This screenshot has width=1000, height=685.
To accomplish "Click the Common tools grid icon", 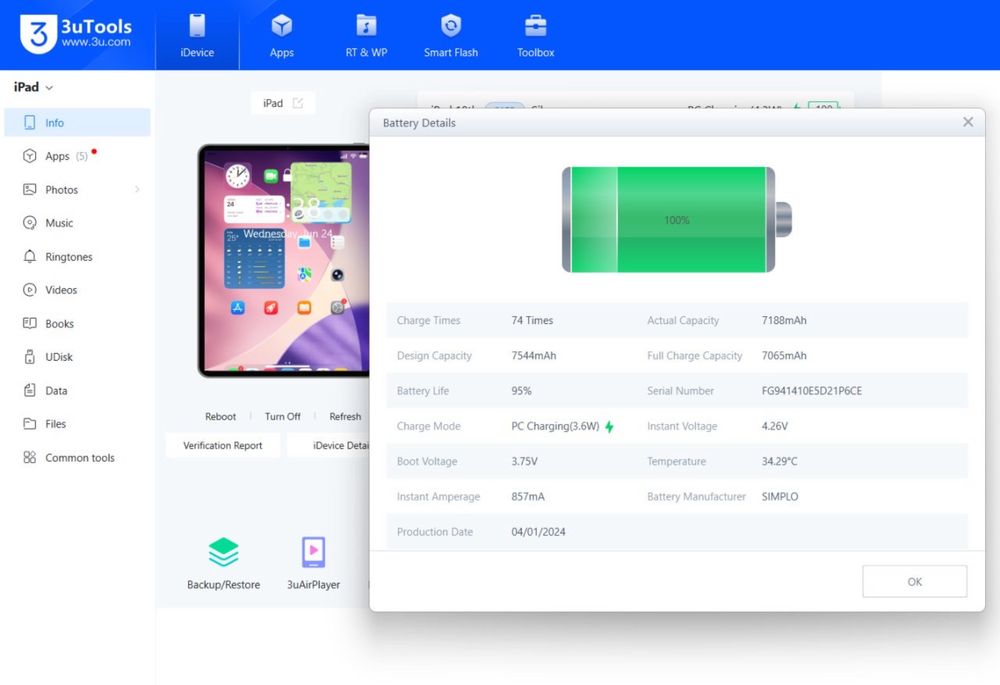I will (x=29, y=457).
